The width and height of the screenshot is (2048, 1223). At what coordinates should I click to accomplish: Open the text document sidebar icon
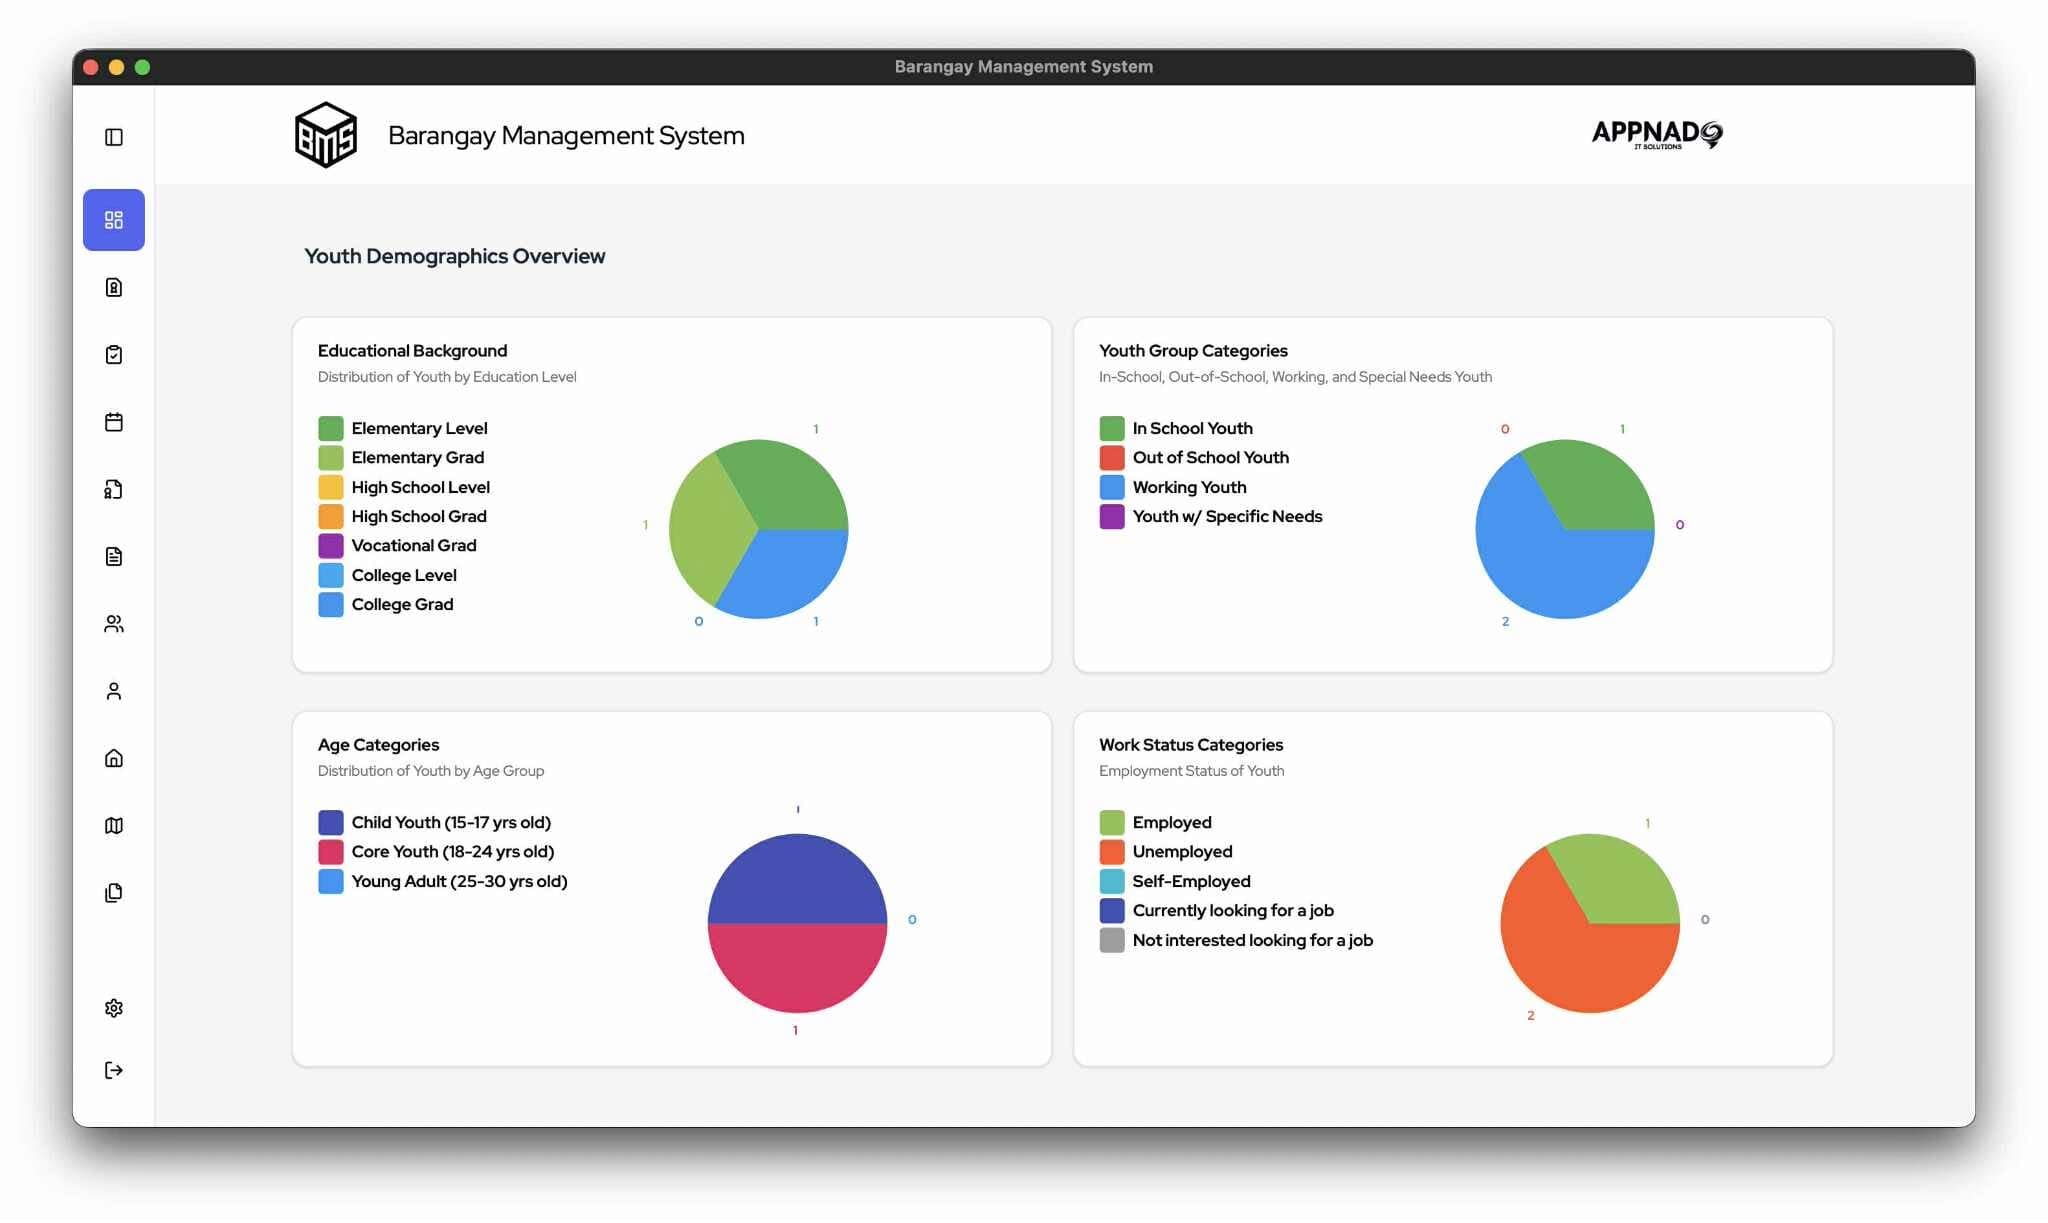(x=114, y=557)
